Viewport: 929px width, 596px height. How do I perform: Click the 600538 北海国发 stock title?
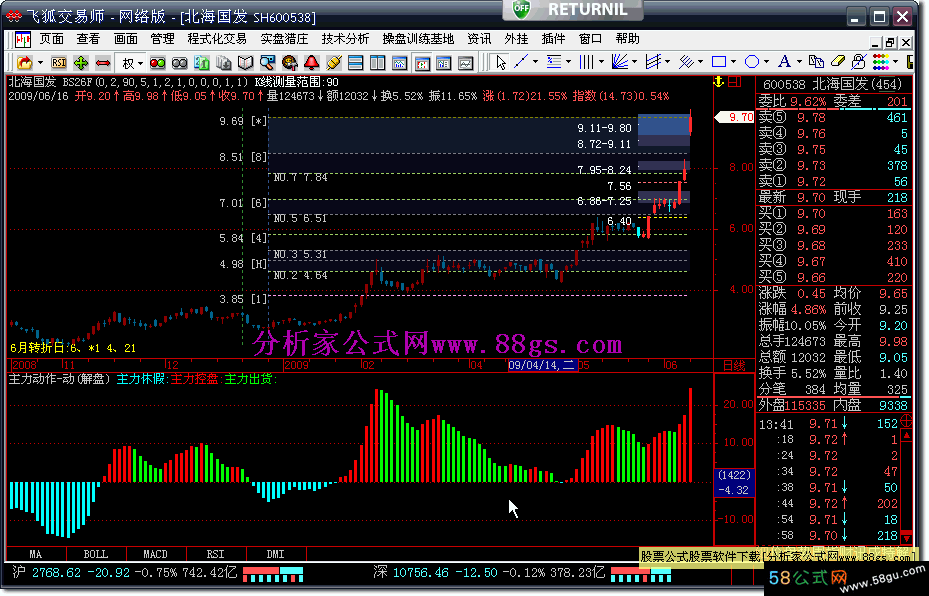pyautogui.click(x=831, y=85)
